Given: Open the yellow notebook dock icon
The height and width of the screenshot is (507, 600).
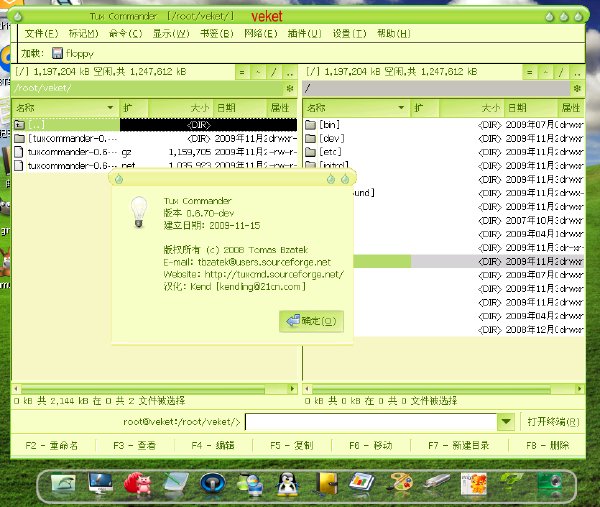Looking at the screenshot, I should click(x=326, y=484).
